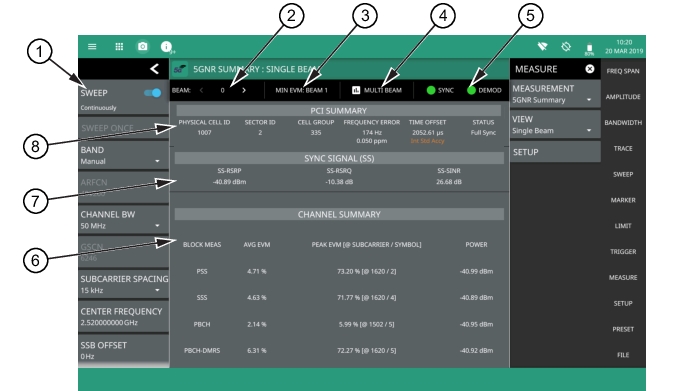Click the SS-RSRQ -10.38 dB value
This screenshot has height=391, width=697.
point(339,182)
